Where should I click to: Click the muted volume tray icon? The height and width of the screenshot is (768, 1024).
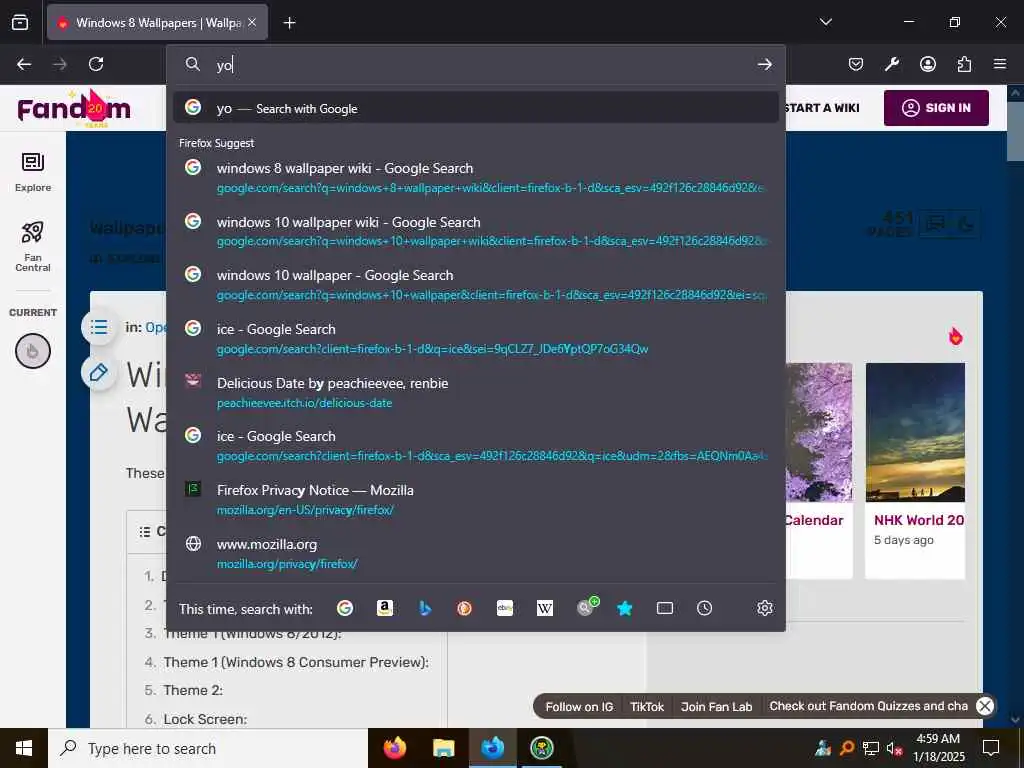click(894, 748)
